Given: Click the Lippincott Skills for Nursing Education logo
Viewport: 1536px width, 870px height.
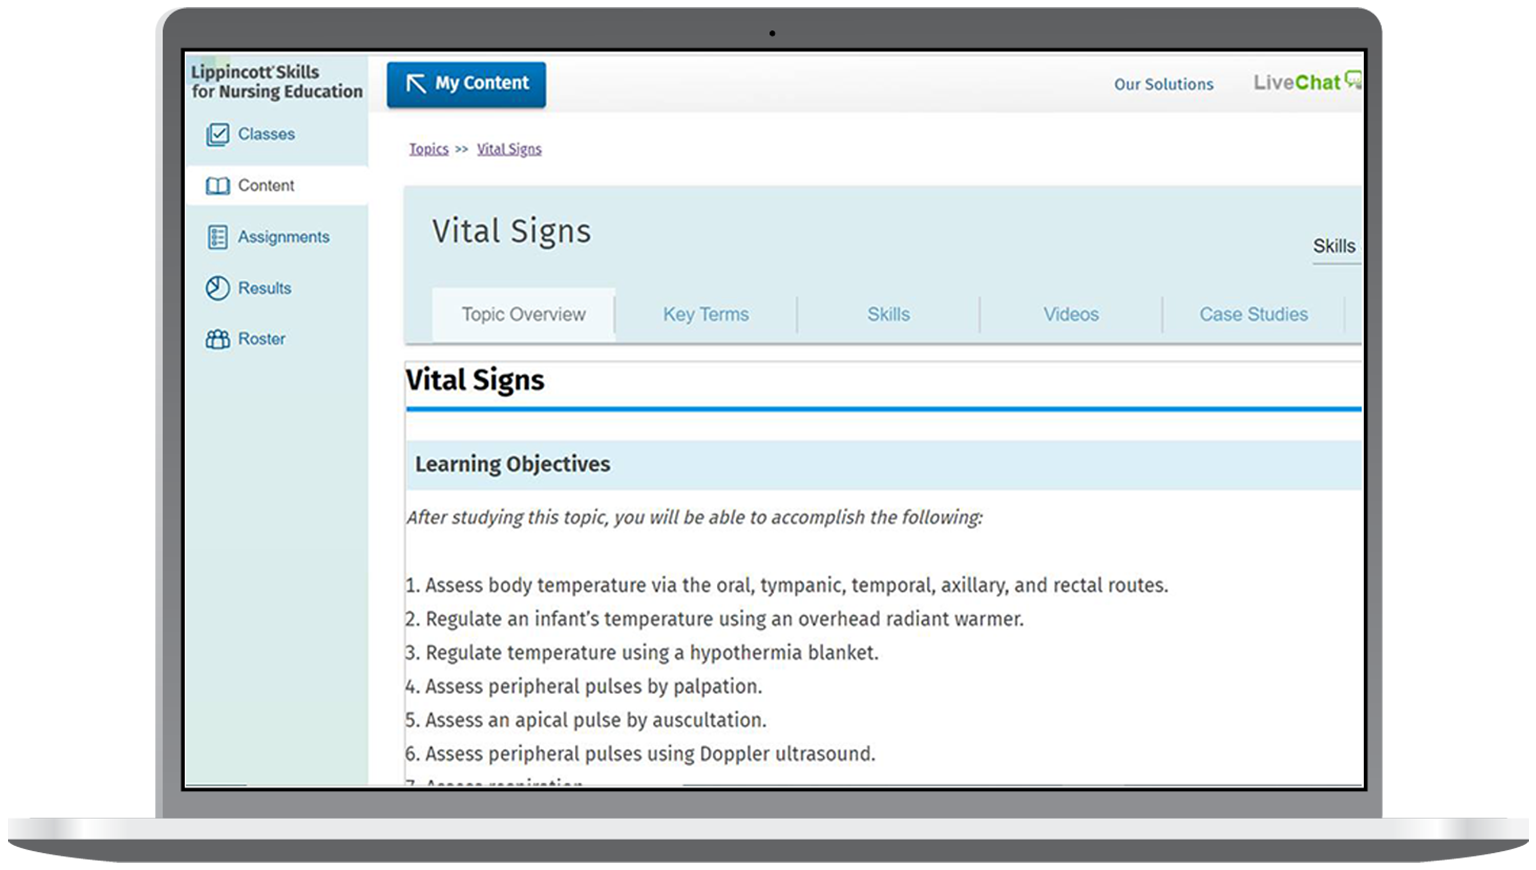Looking at the screenshot, I should (276, 82).
